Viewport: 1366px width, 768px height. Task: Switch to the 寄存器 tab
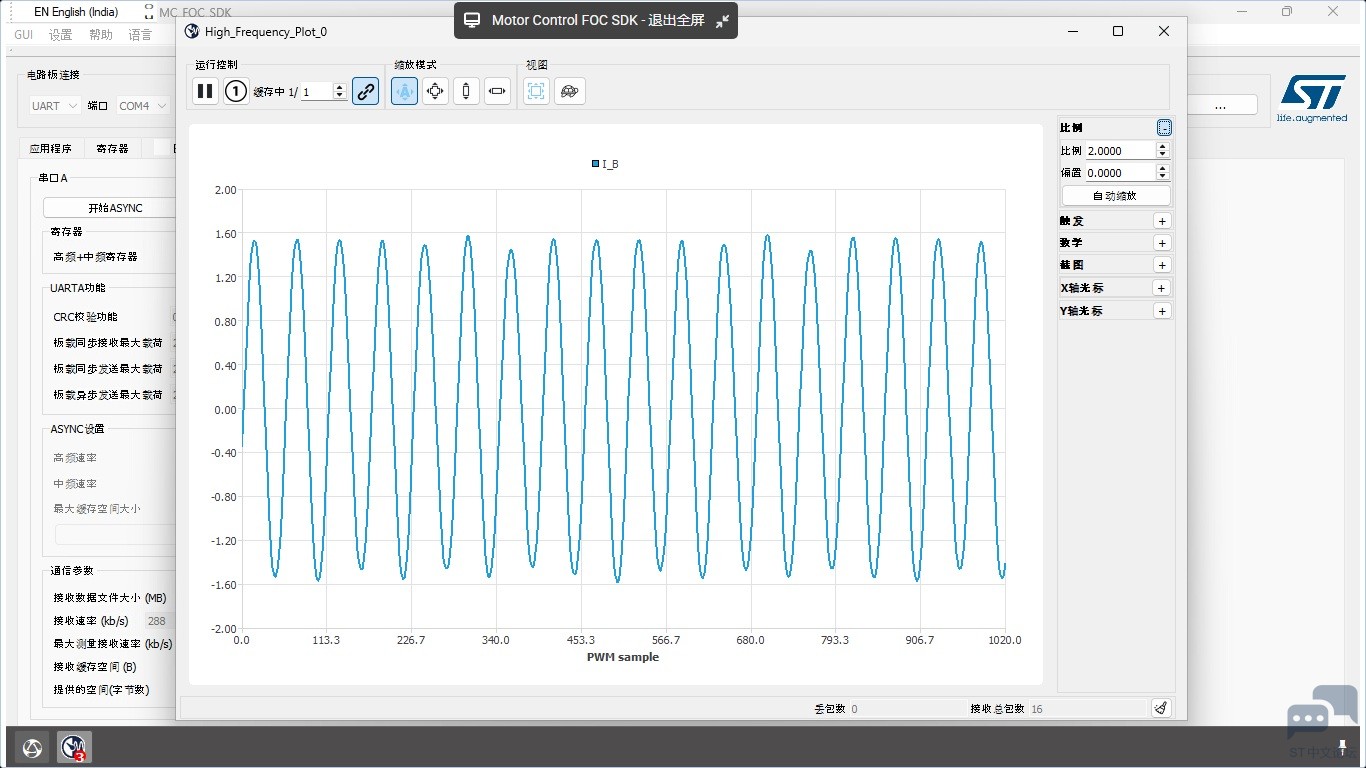point(112,148)
